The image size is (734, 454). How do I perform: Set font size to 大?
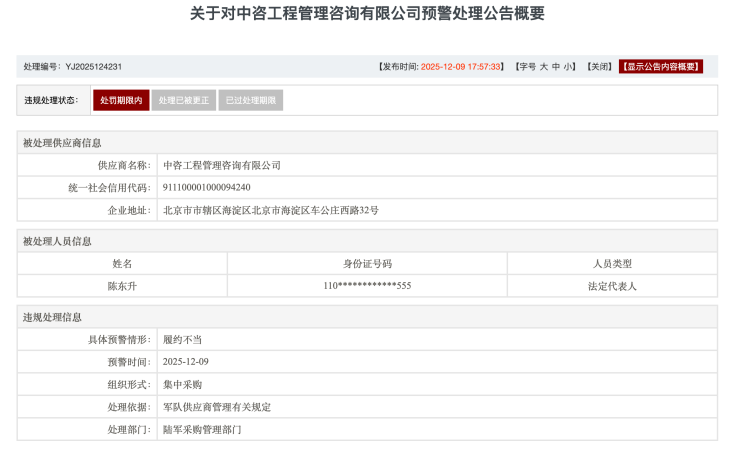point(543,66)
